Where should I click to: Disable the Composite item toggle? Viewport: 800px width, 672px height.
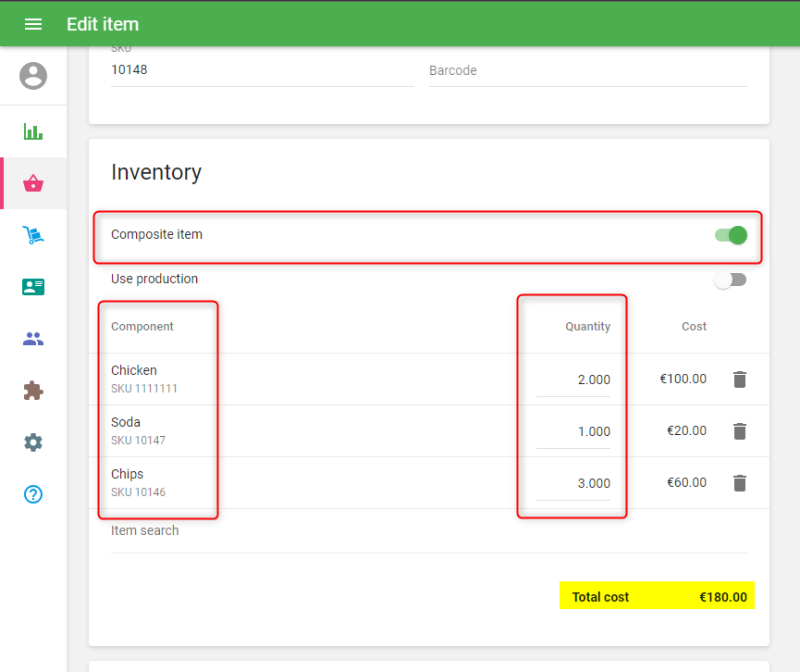[x=731, y=235]
